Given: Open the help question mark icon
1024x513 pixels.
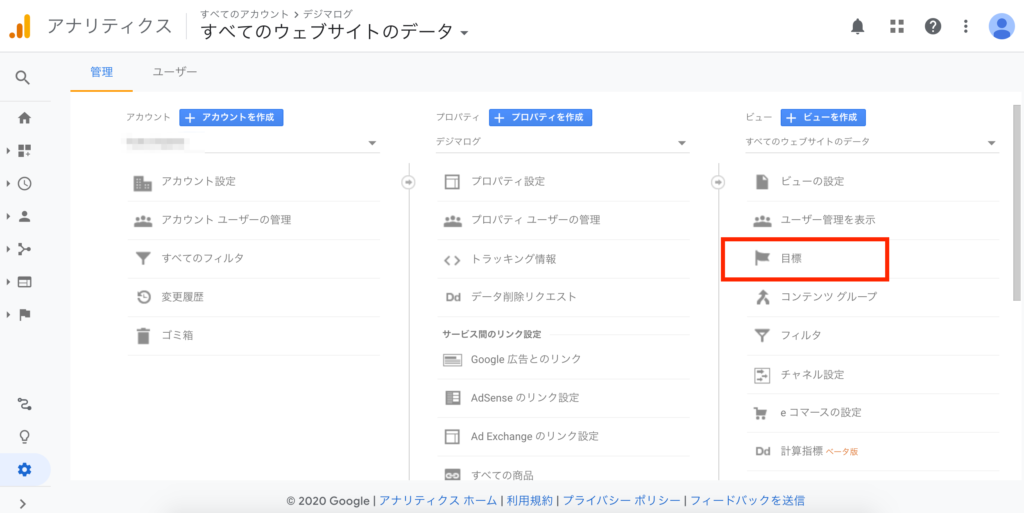Looking at the screenshot, I should pos(933,27).
